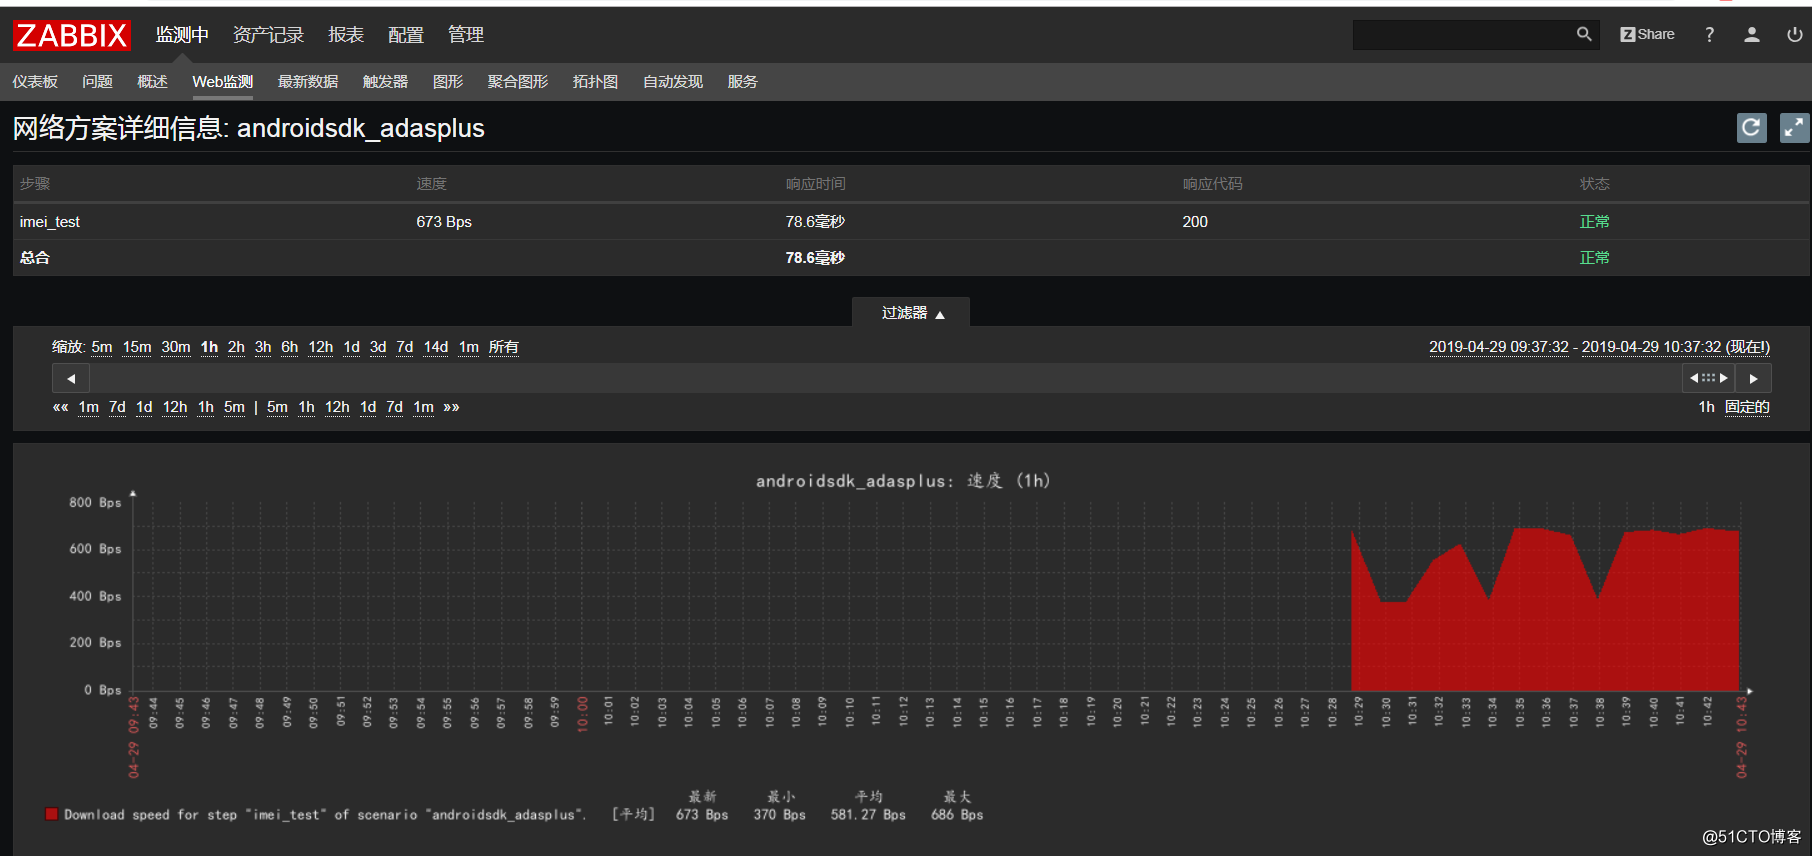This screenshot has height=856, width=1812.
Task: Go to the 拓扑图 submenu
Action: coord(595,82)
